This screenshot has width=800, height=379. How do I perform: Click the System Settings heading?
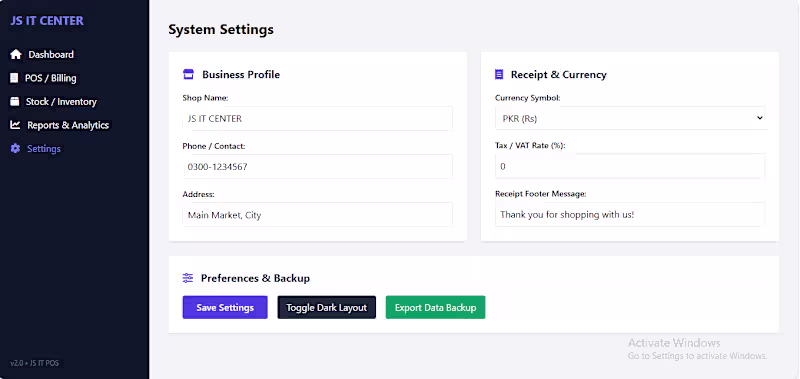click(221, 30)
